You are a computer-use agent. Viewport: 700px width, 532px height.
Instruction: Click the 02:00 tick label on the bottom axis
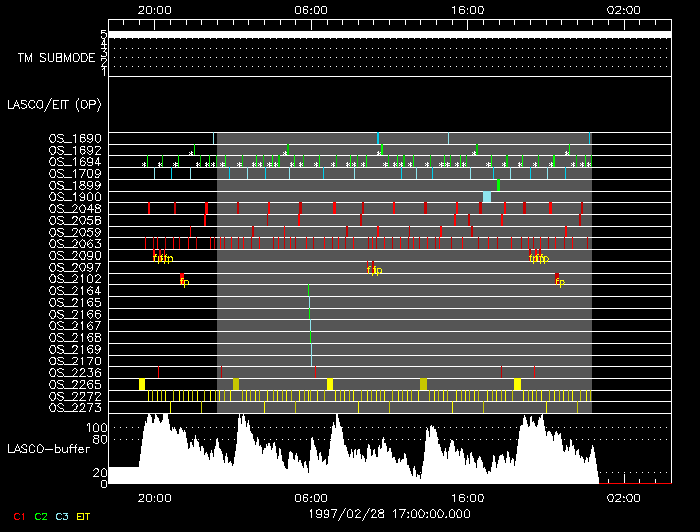(624, 497)
